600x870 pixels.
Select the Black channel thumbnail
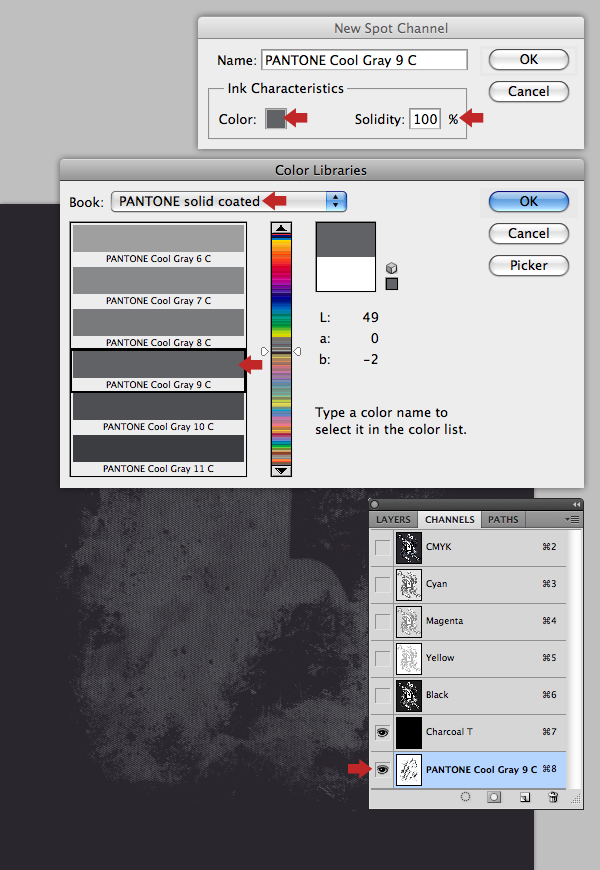coord(409,695)
